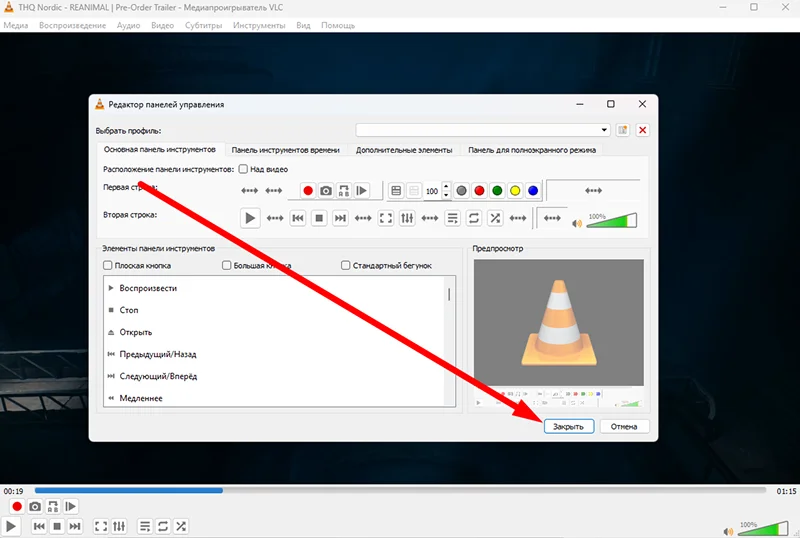Image resolution: width=800 pixels, height=538 pixels.
Task: Toggle playlist view in bottom player controls
Action: (144, 526)
